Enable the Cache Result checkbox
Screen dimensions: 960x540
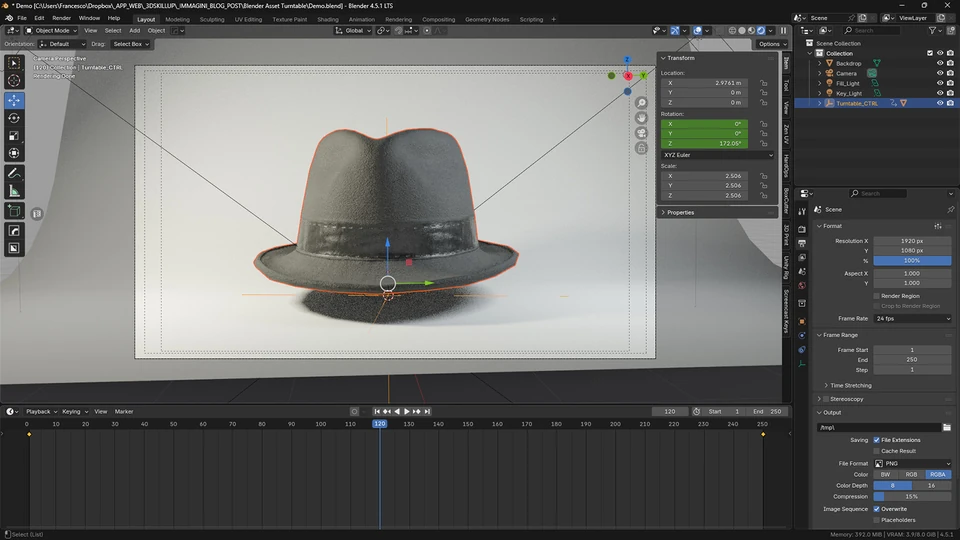[x=877, y=451]
